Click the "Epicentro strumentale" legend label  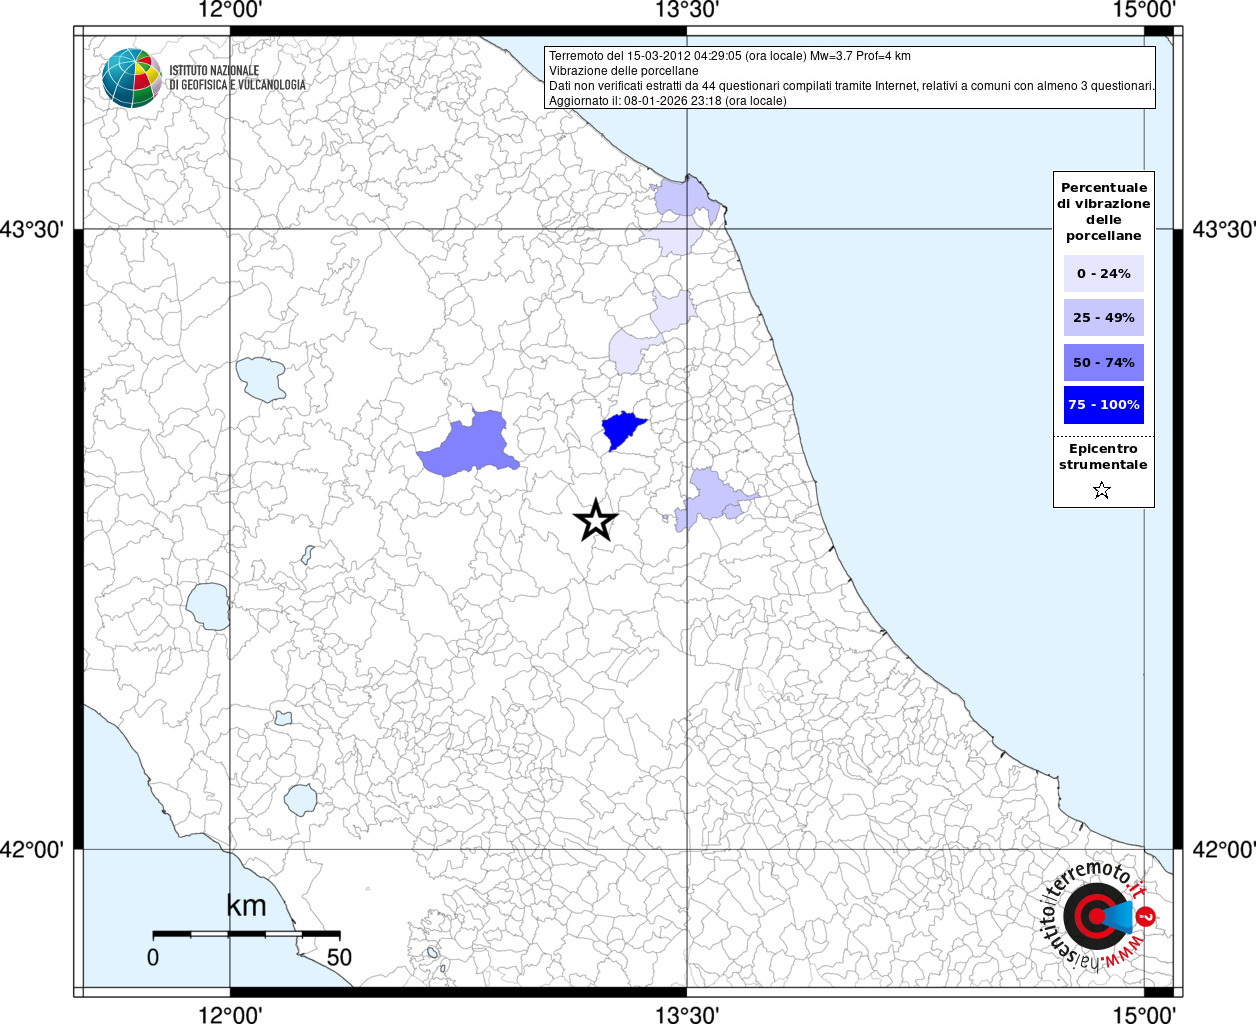[x=1103, y=457]
